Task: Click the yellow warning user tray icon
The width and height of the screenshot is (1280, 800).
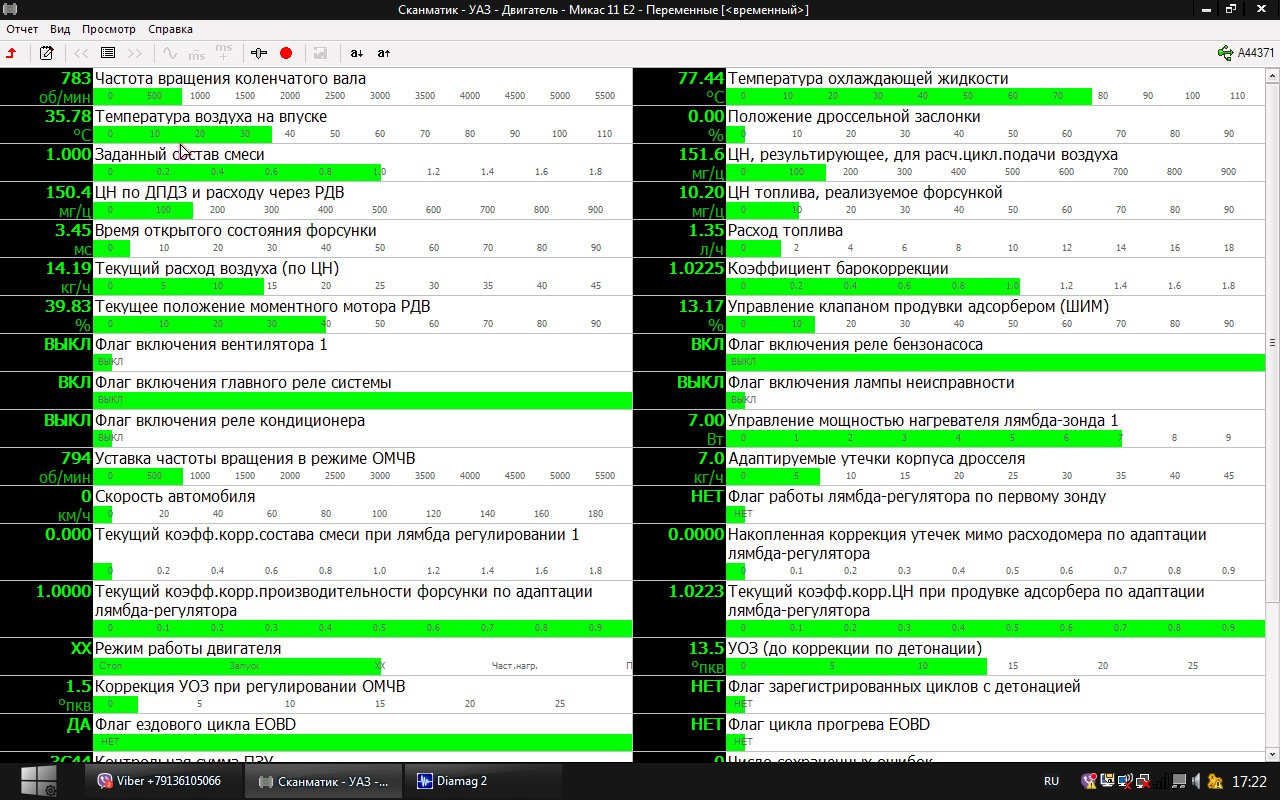Action: [1215, 781]
